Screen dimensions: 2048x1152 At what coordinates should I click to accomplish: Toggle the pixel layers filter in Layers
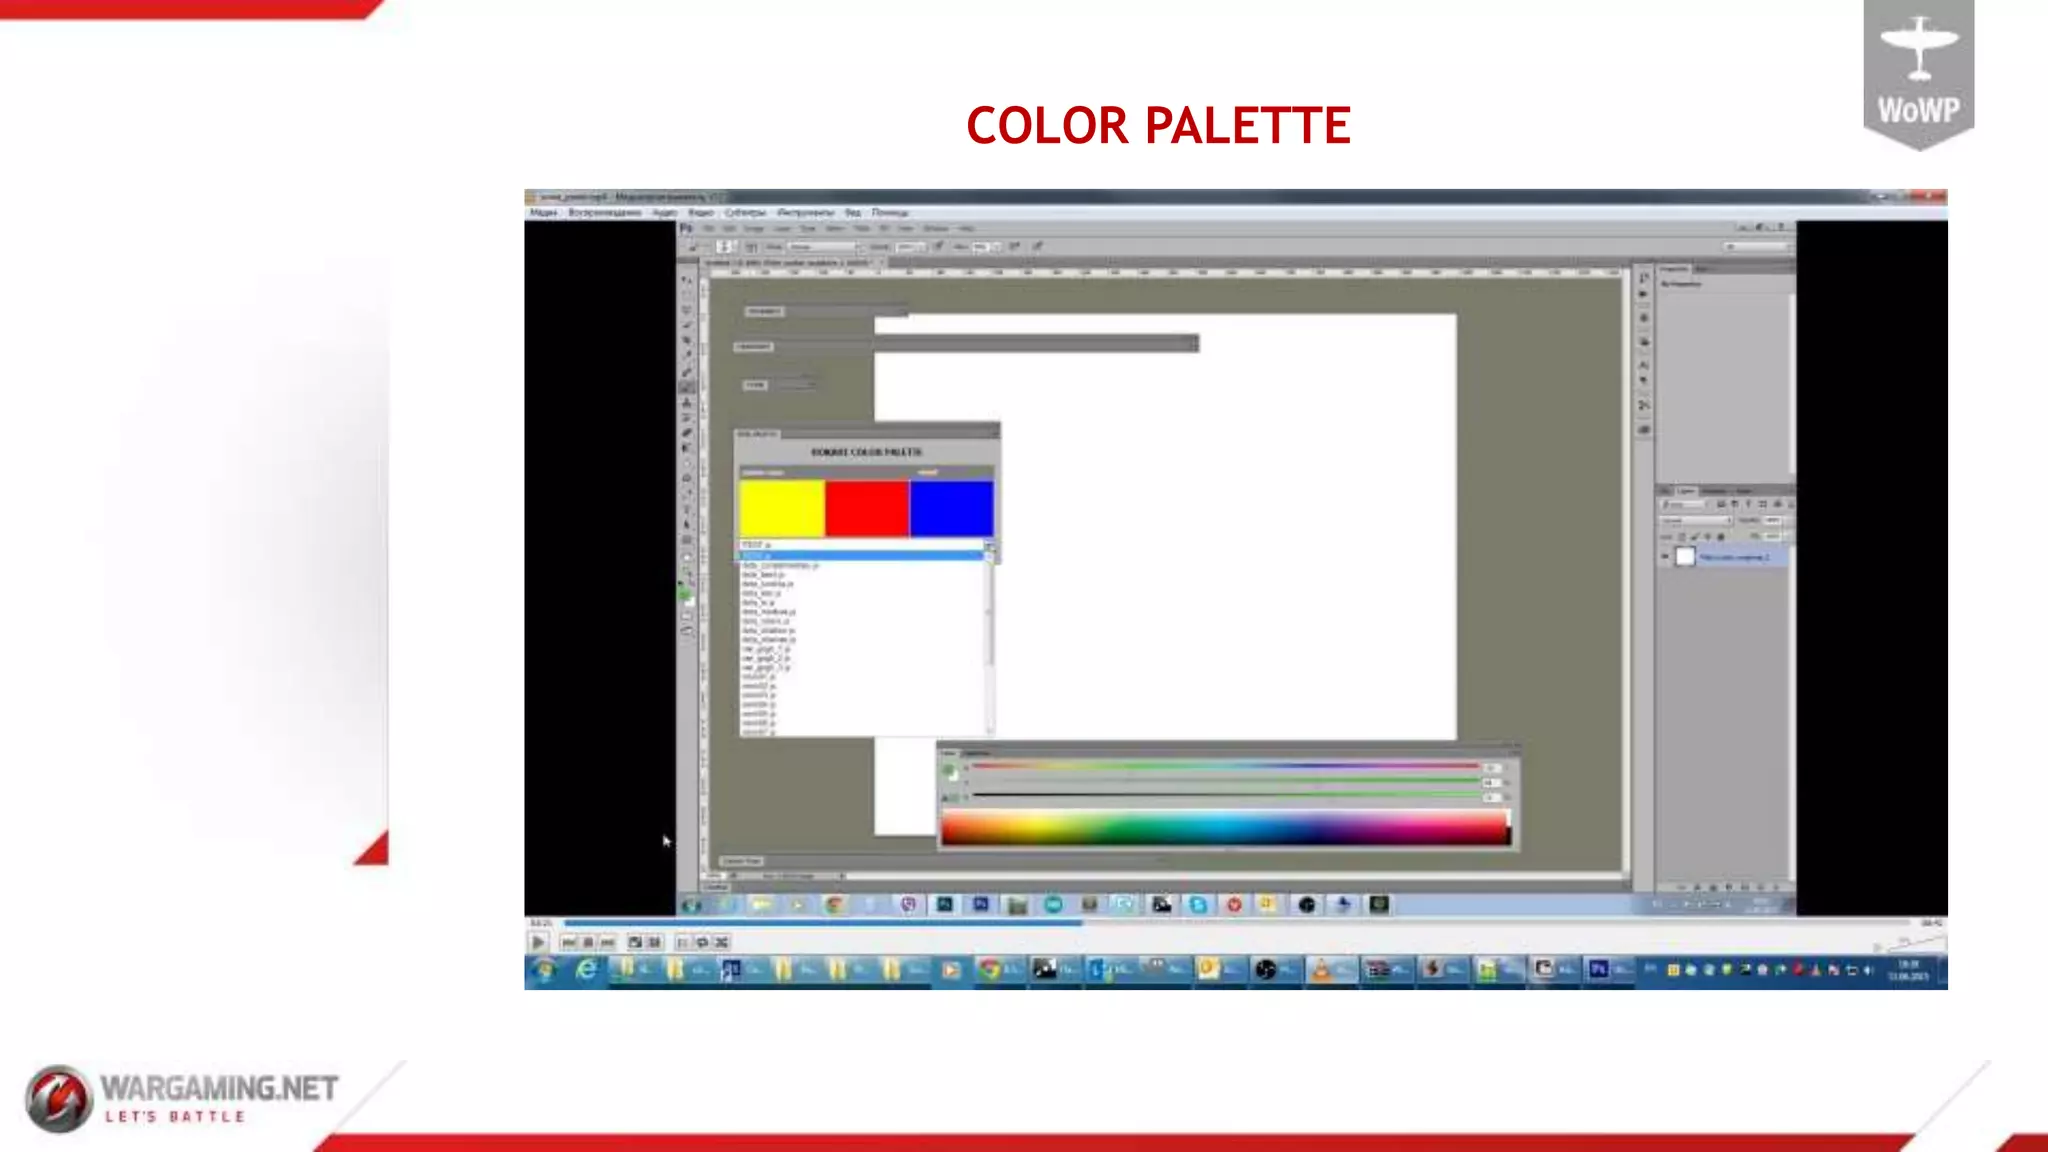point(1721,504)
